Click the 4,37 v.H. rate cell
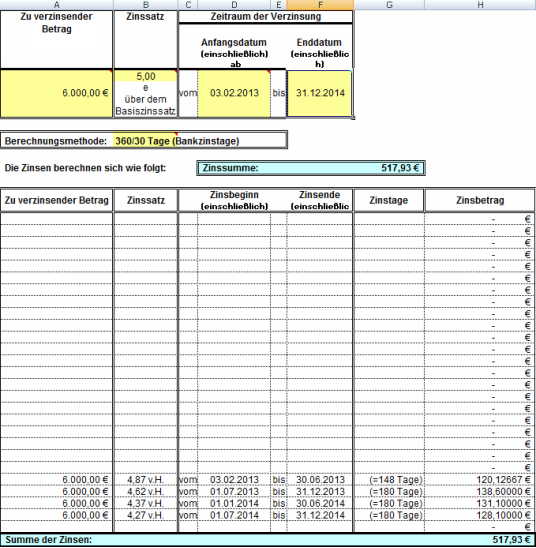 (x=146, y=503)
